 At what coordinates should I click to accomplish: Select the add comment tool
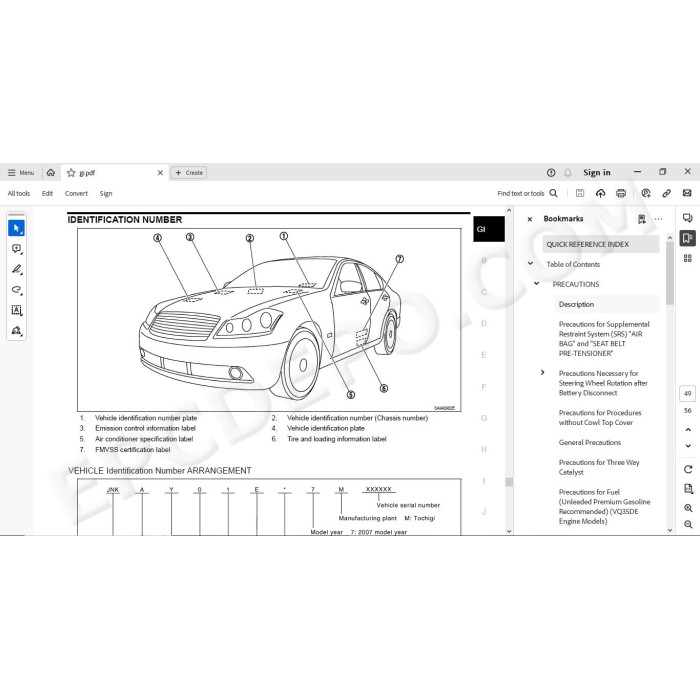pos(17,249)
